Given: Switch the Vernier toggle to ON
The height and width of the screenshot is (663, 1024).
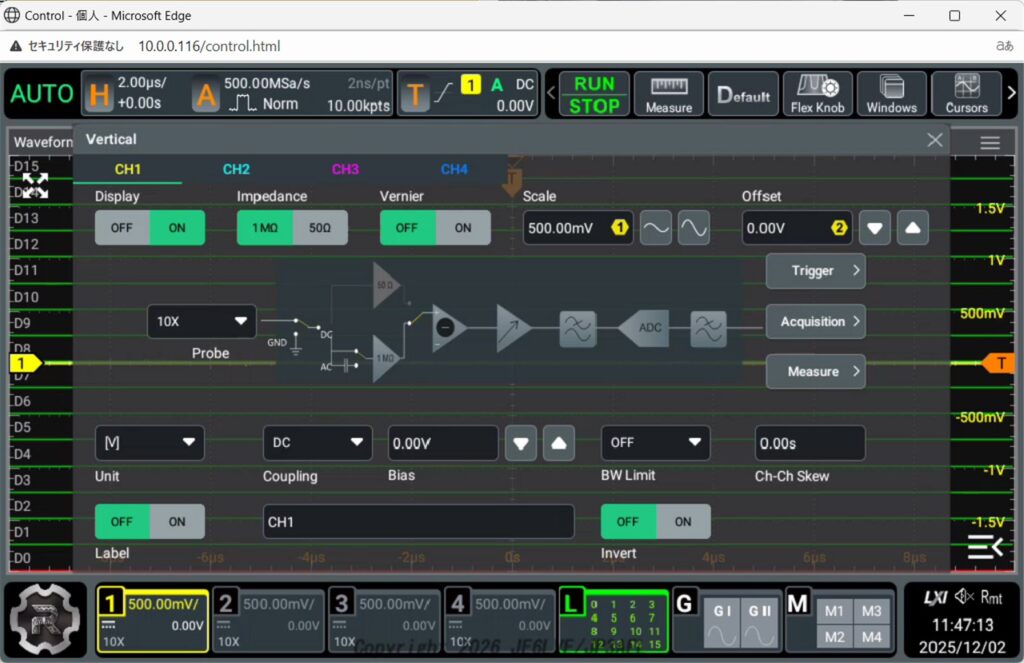Looking at the screenshot, I should point(462,228).
